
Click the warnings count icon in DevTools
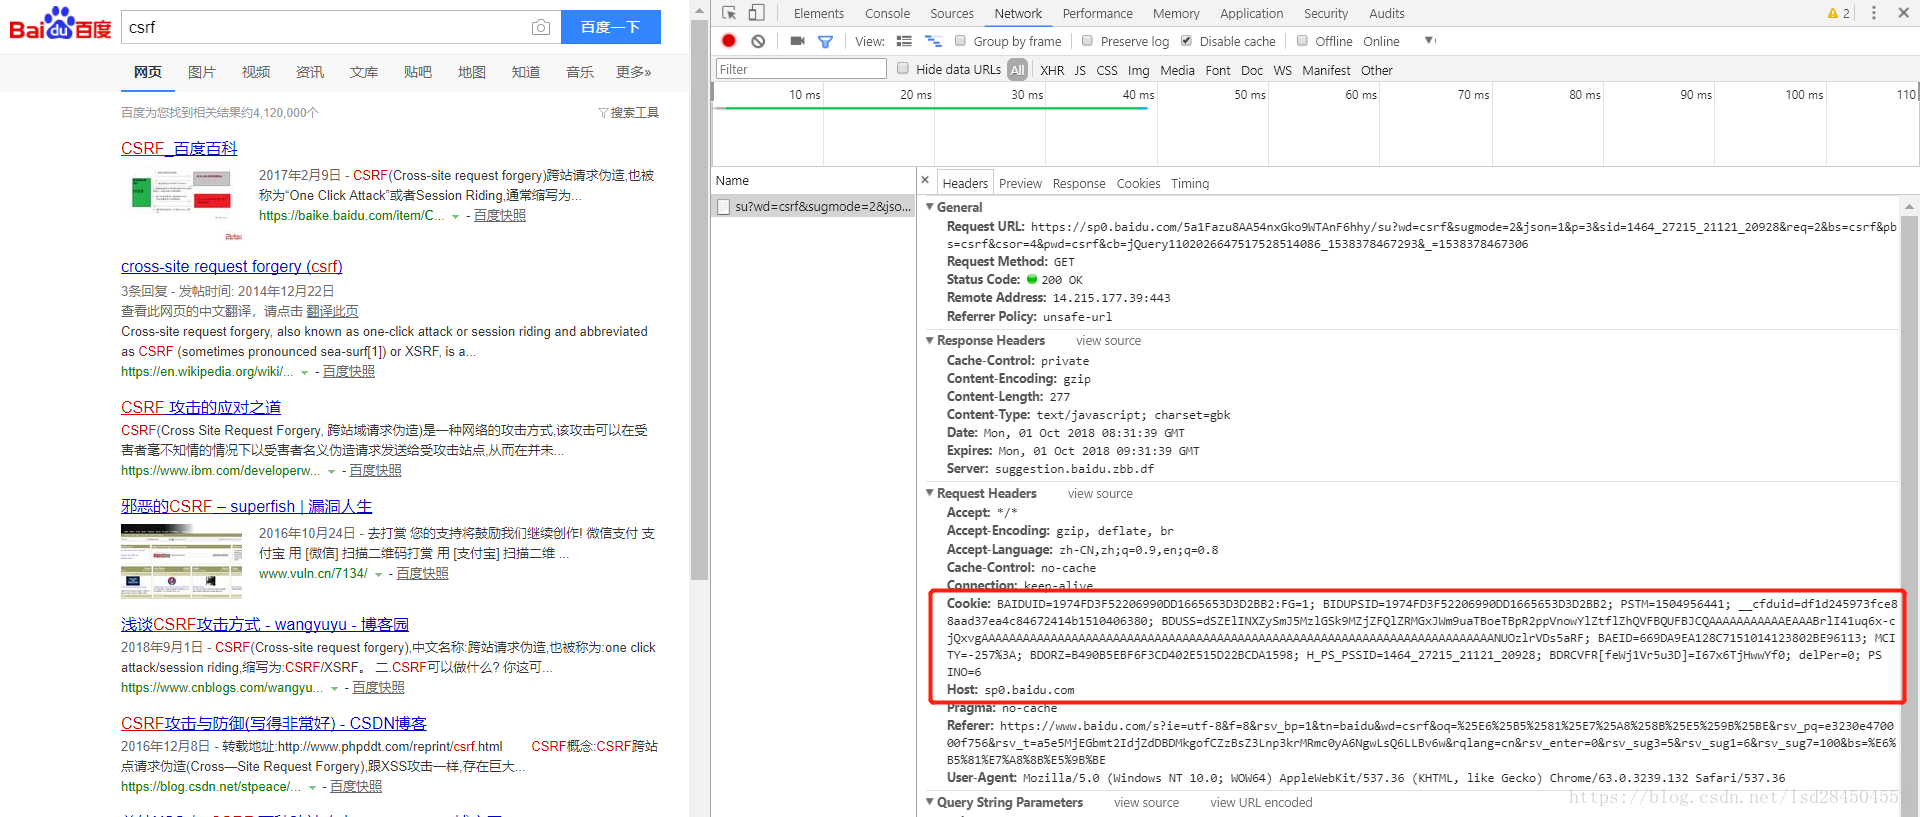tap(1838, 13)
